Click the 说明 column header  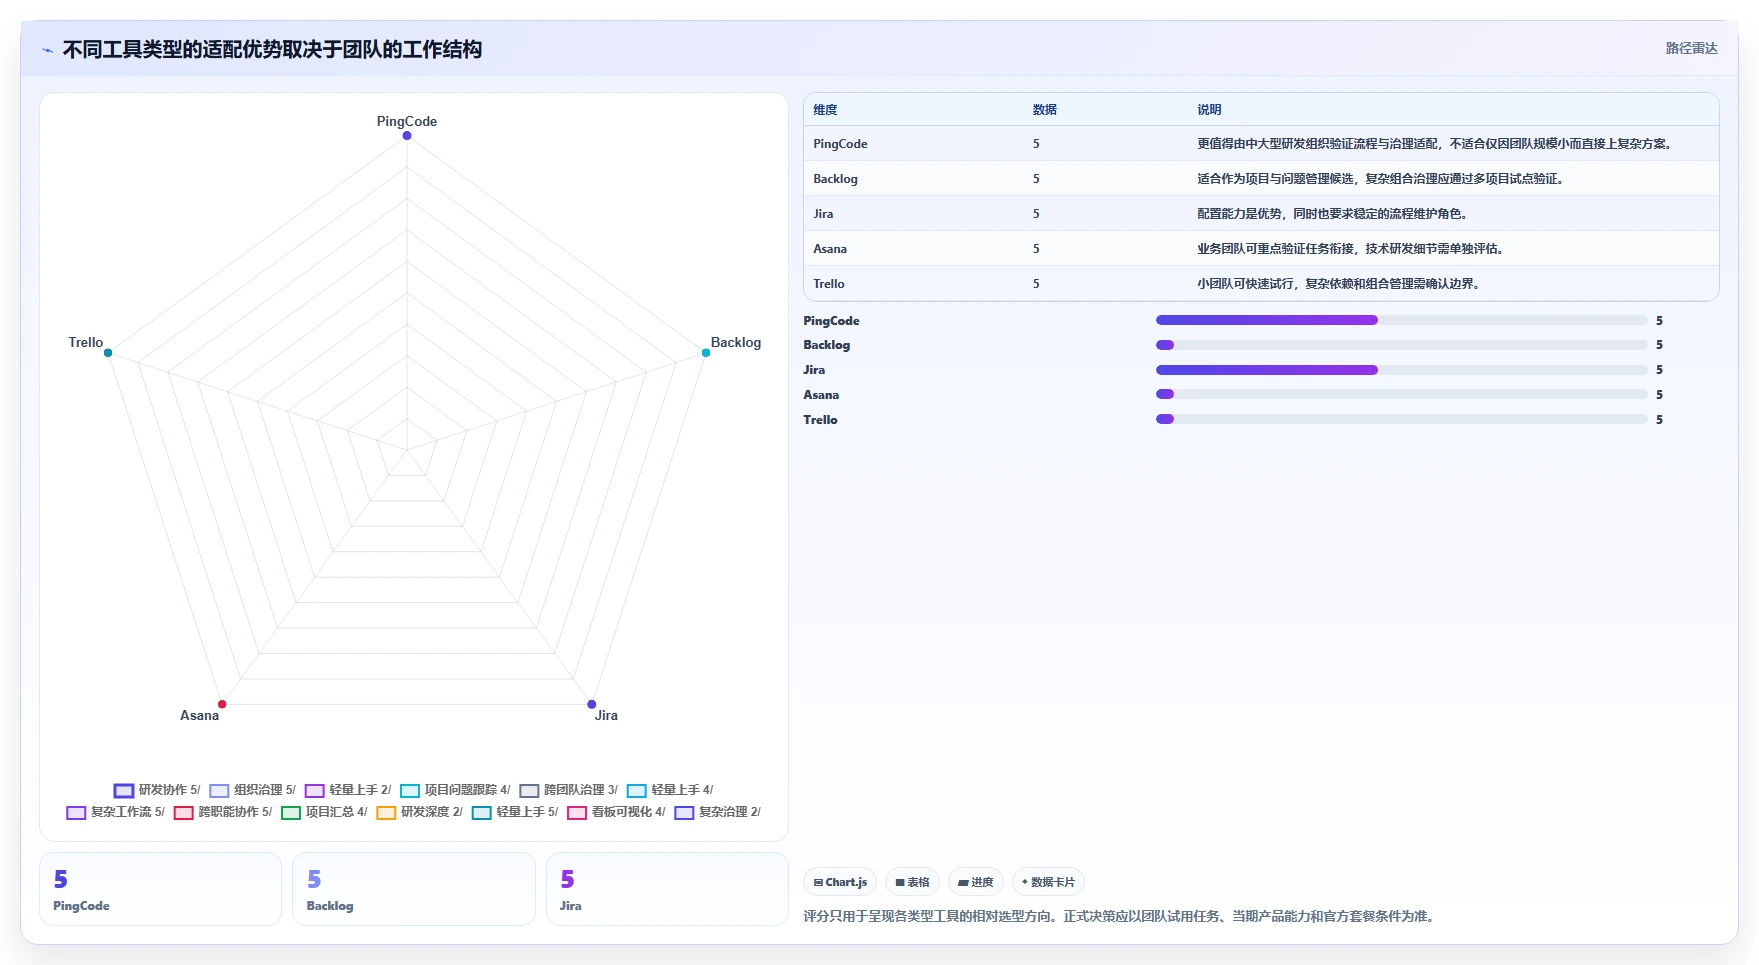(1209, 110)
